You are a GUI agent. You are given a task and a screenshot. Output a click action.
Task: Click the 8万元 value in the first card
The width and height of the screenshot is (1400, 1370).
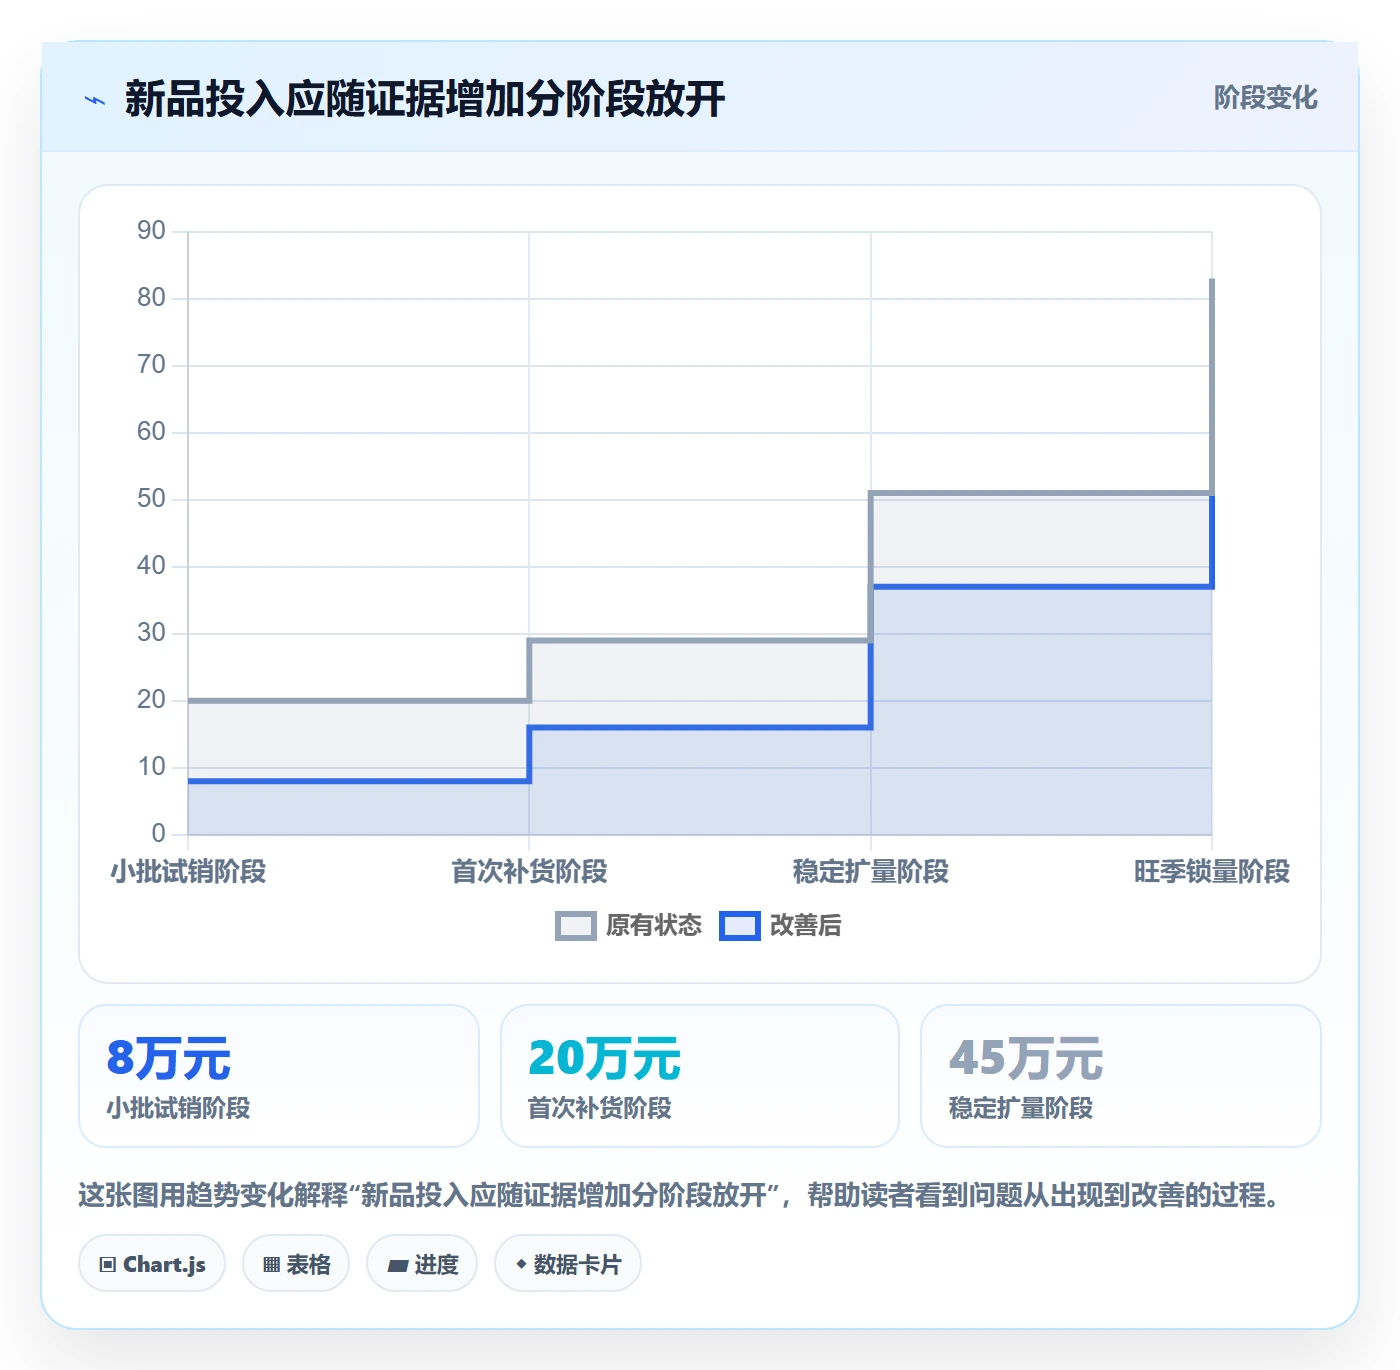(x=169, y=1058)
